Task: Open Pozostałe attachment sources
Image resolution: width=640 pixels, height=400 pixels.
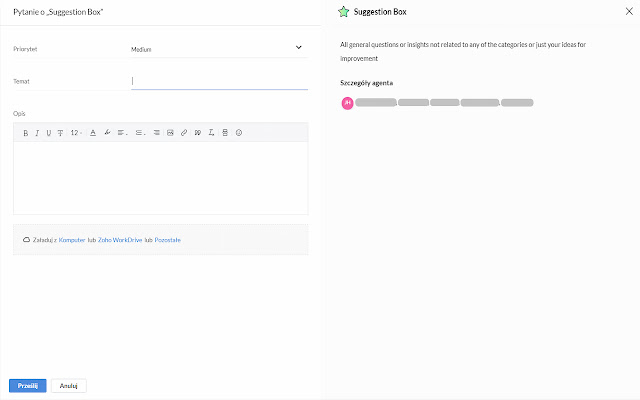Action: tap(167, 240)
